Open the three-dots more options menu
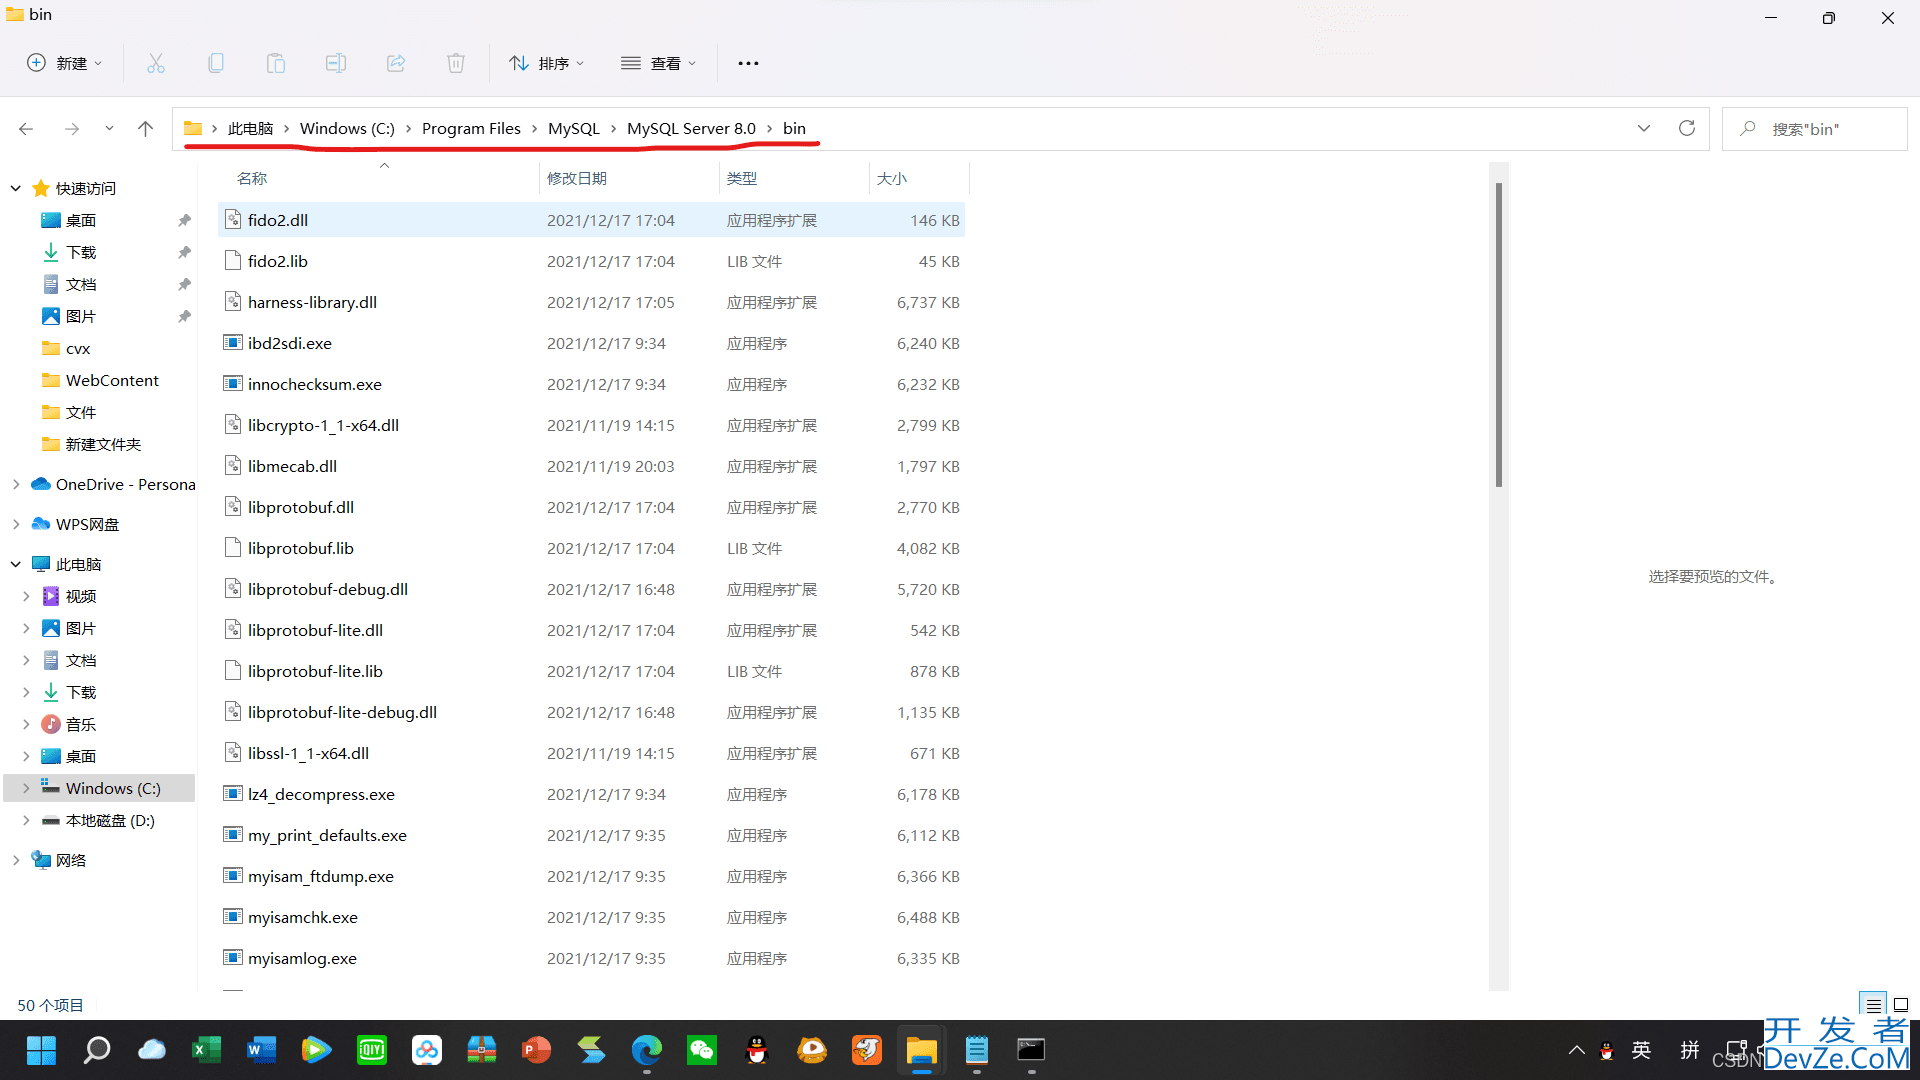1920x1080 pixels. pyautogui.click(x=748, y=63)
